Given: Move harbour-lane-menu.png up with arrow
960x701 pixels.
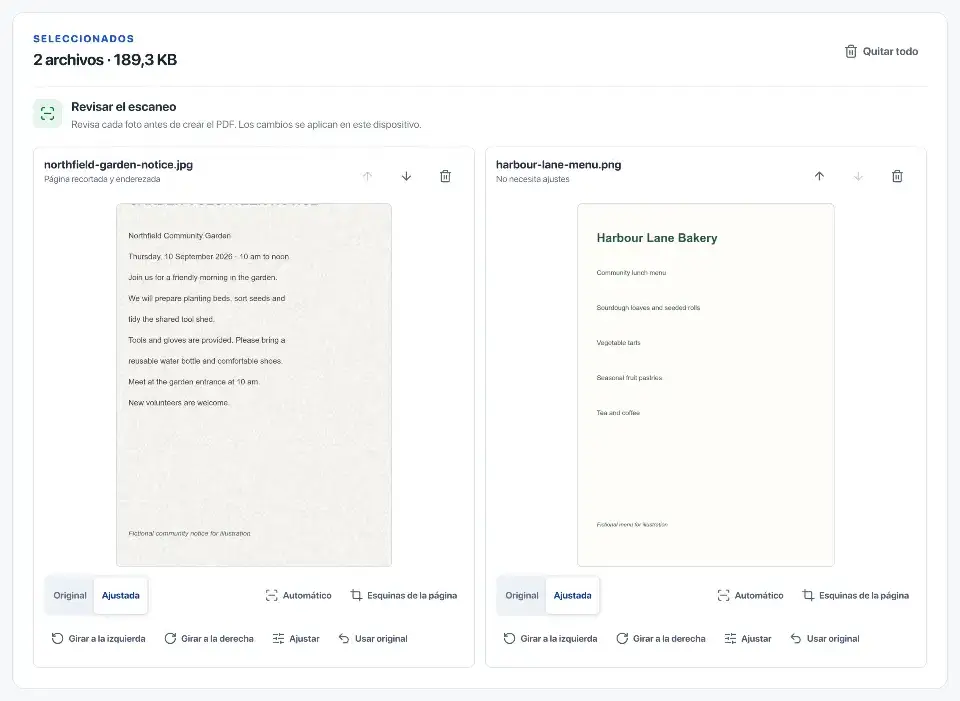Looking at the screenshot, I should pos(819,176).
